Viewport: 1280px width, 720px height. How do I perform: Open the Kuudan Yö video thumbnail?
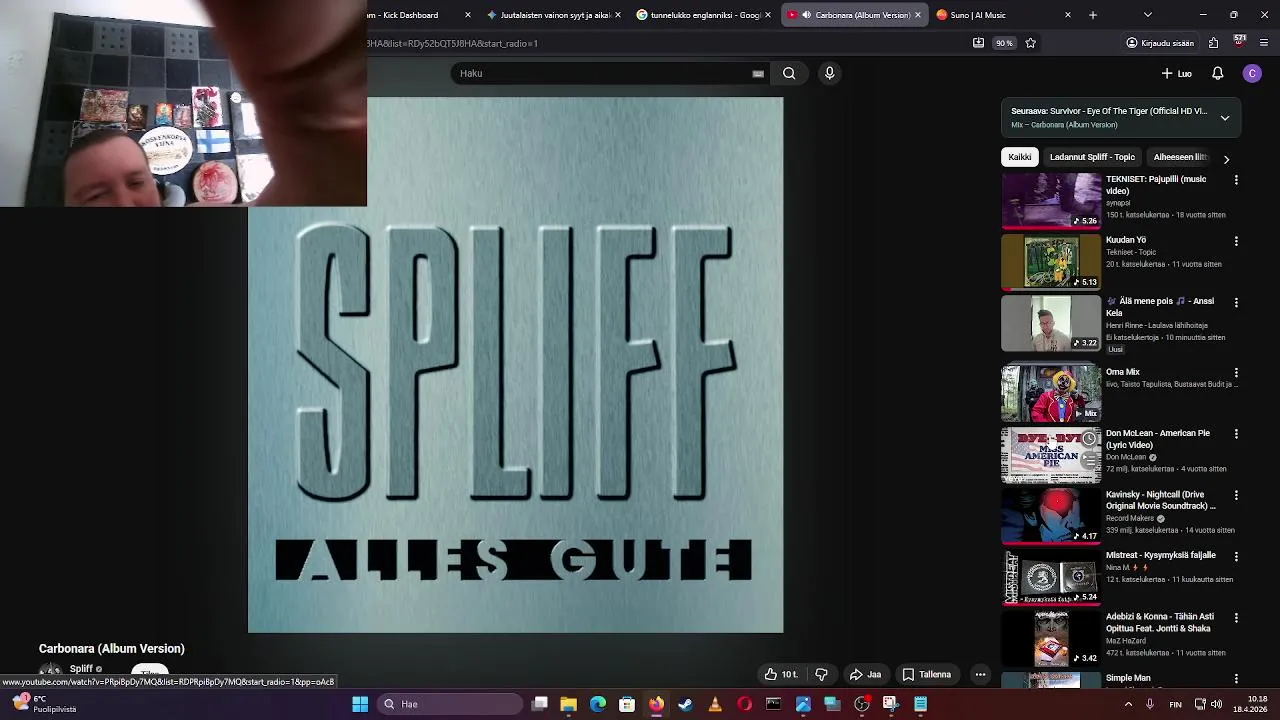tap(1051, 262)
